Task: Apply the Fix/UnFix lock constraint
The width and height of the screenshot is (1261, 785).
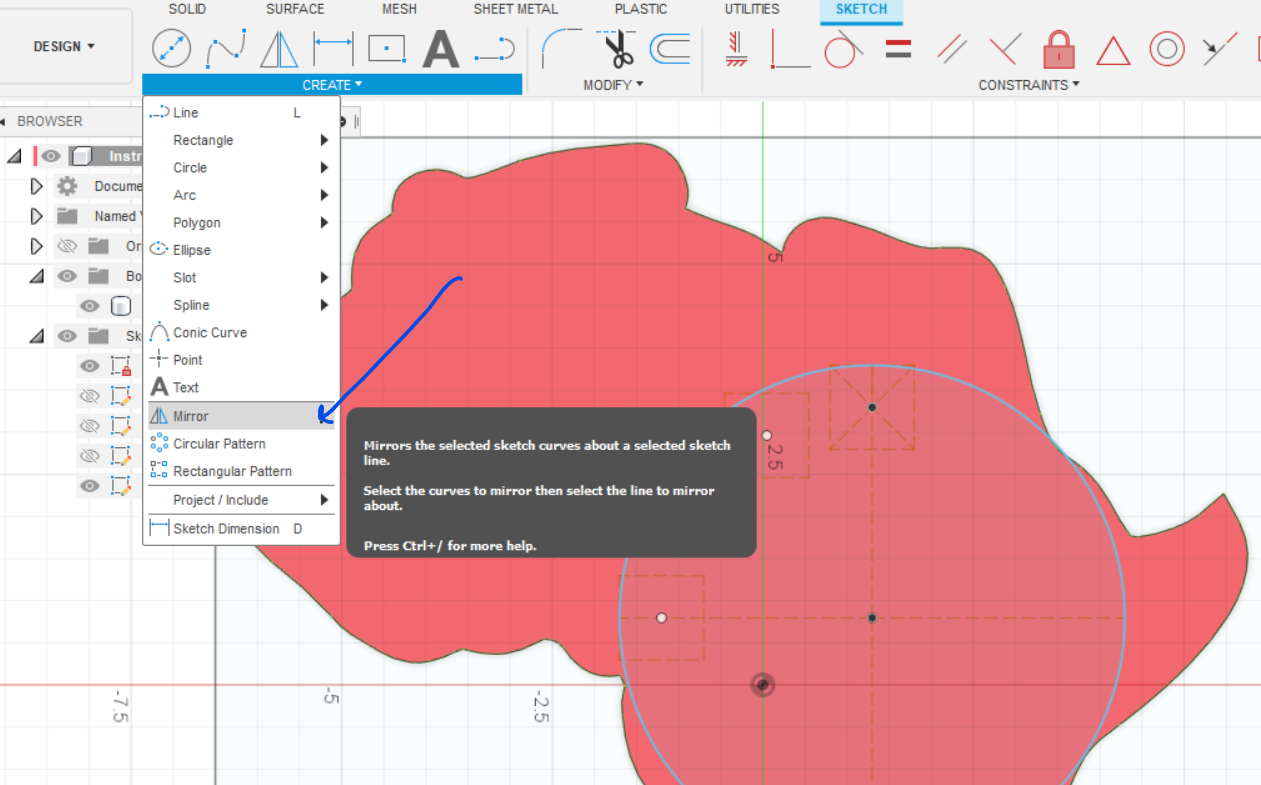Action: point(1058,47)
